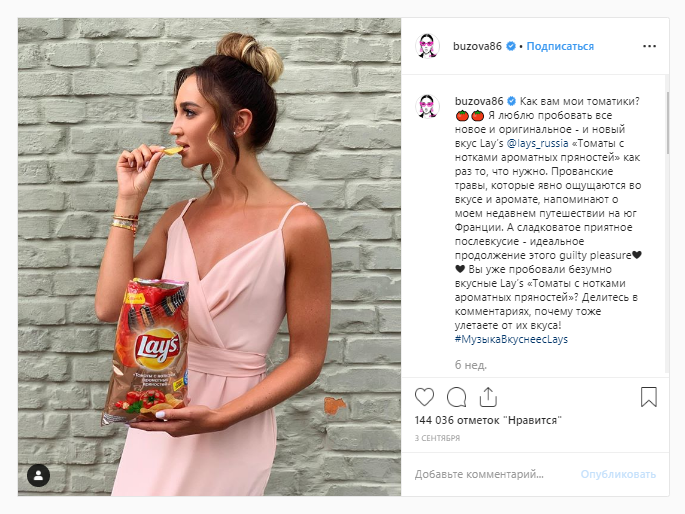
Task: Open the buzova86 username in caption
Action: [479, 101]
